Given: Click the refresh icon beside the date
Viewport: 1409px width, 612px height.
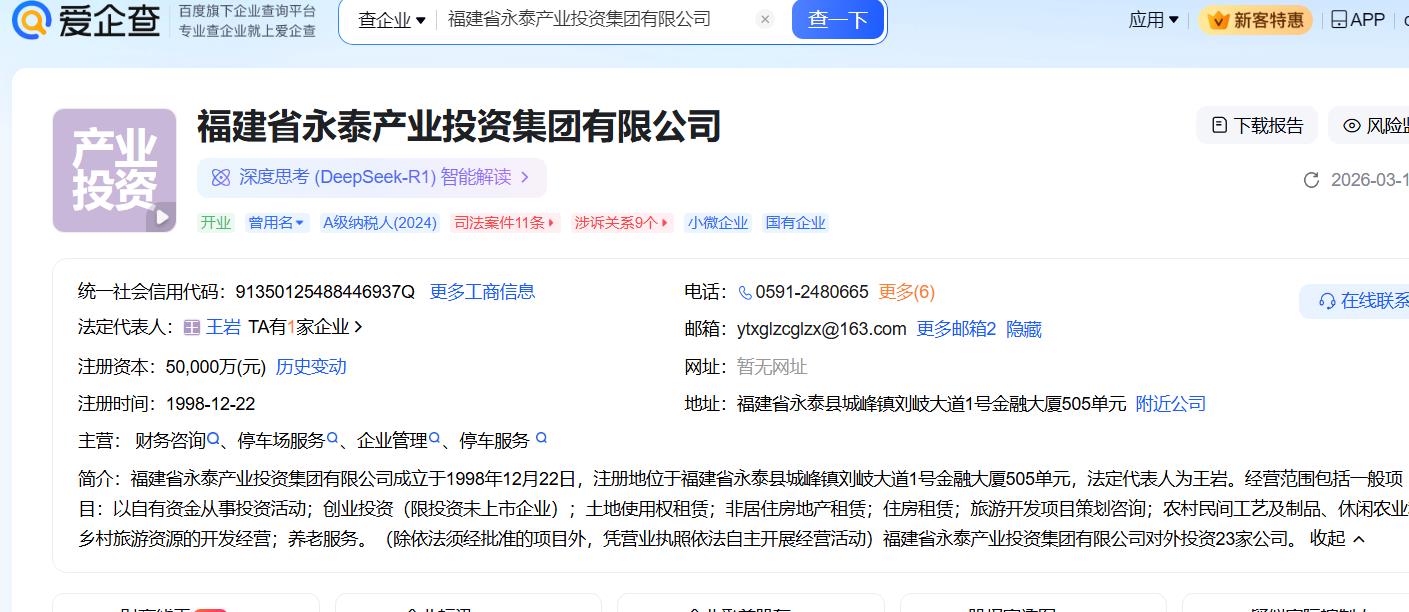Looking at the screenshot, I should tap(1311, 180).
